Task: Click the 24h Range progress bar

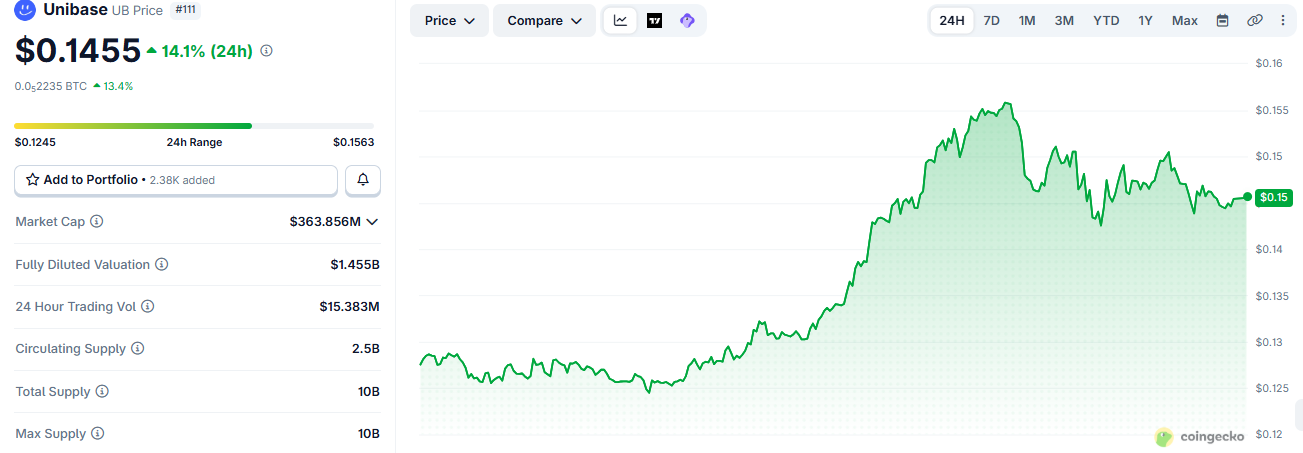Action: point(194,126)
